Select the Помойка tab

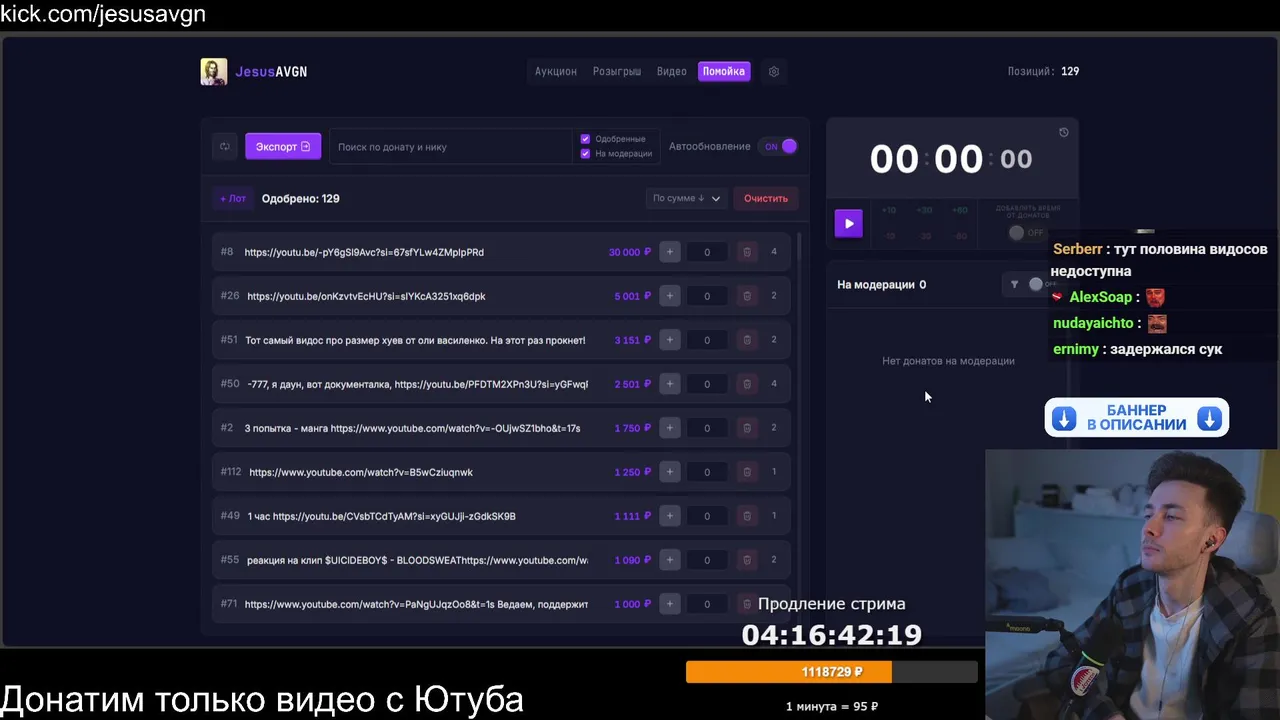point(723,72)
